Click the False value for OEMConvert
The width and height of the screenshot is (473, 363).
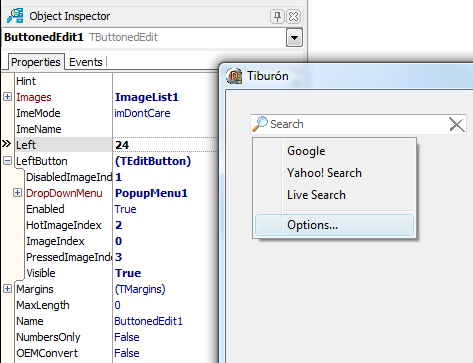tap(127, 353)
